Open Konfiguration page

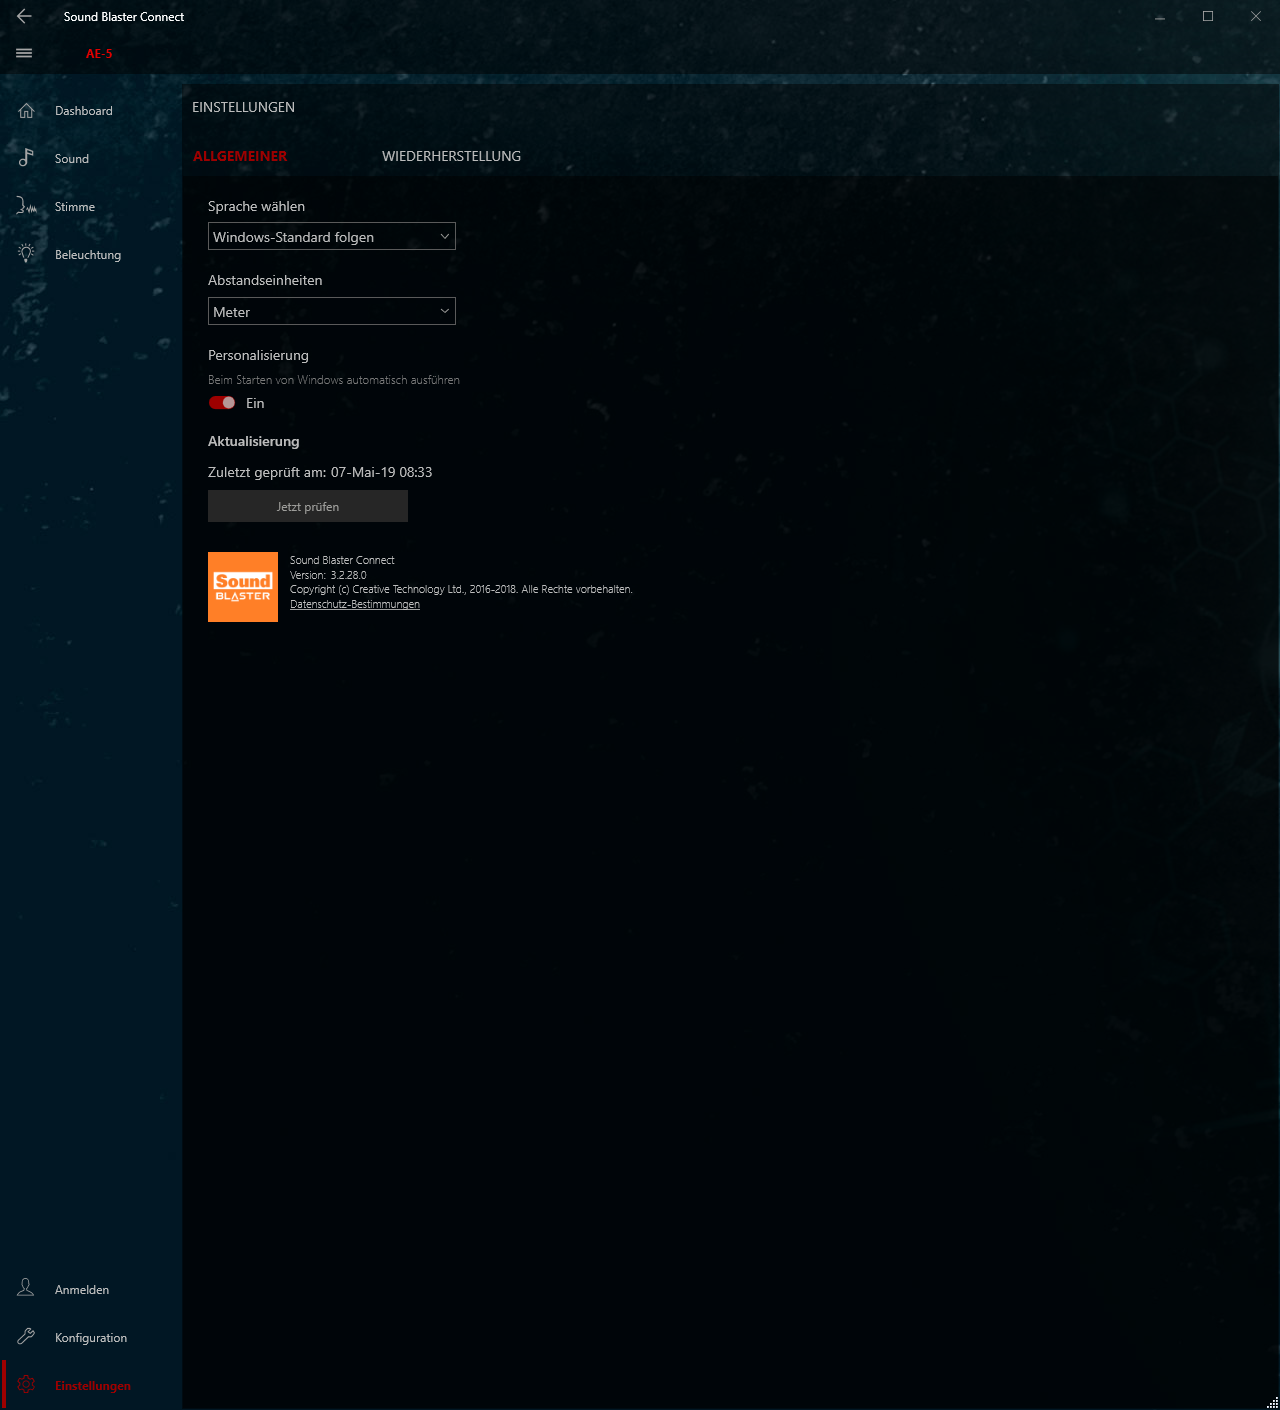pyautogui.click(x=91, y=1338)
